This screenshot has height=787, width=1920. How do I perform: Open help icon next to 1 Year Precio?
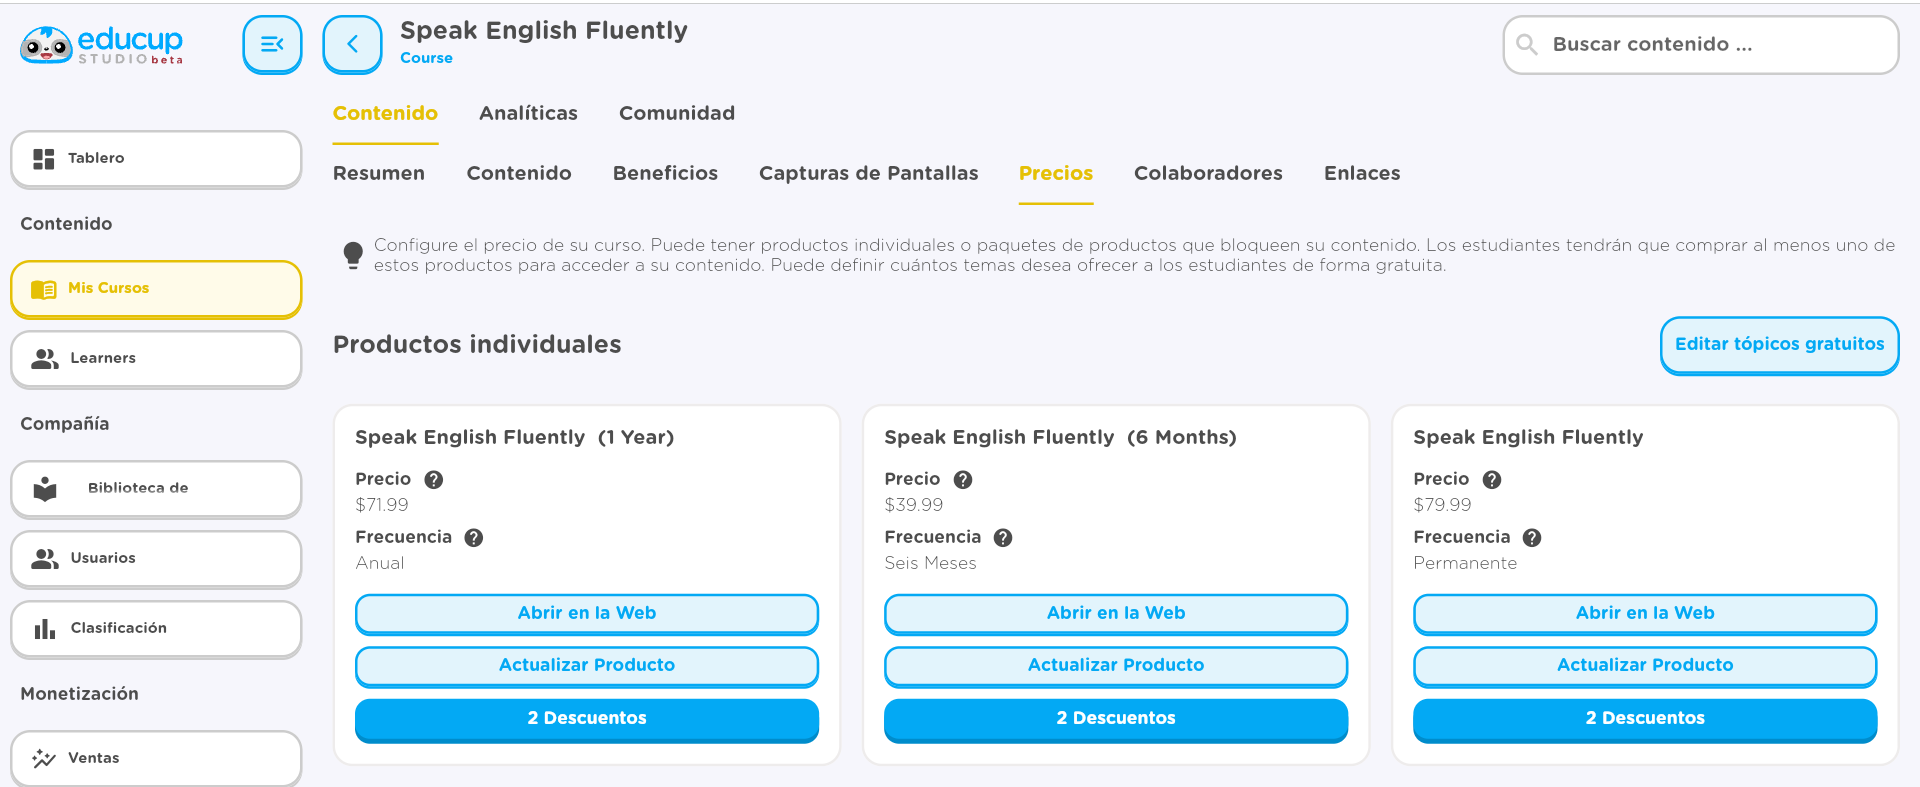pyautogui.click(x=434, y=479)
